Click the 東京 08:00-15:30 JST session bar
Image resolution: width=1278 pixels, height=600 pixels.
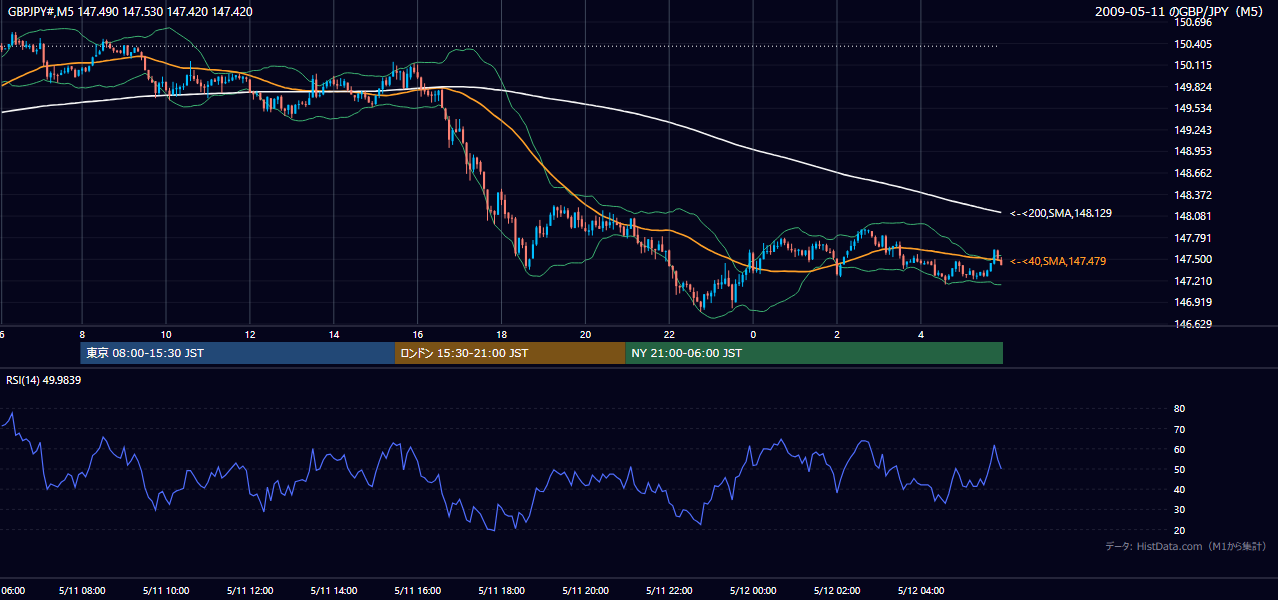238,353
